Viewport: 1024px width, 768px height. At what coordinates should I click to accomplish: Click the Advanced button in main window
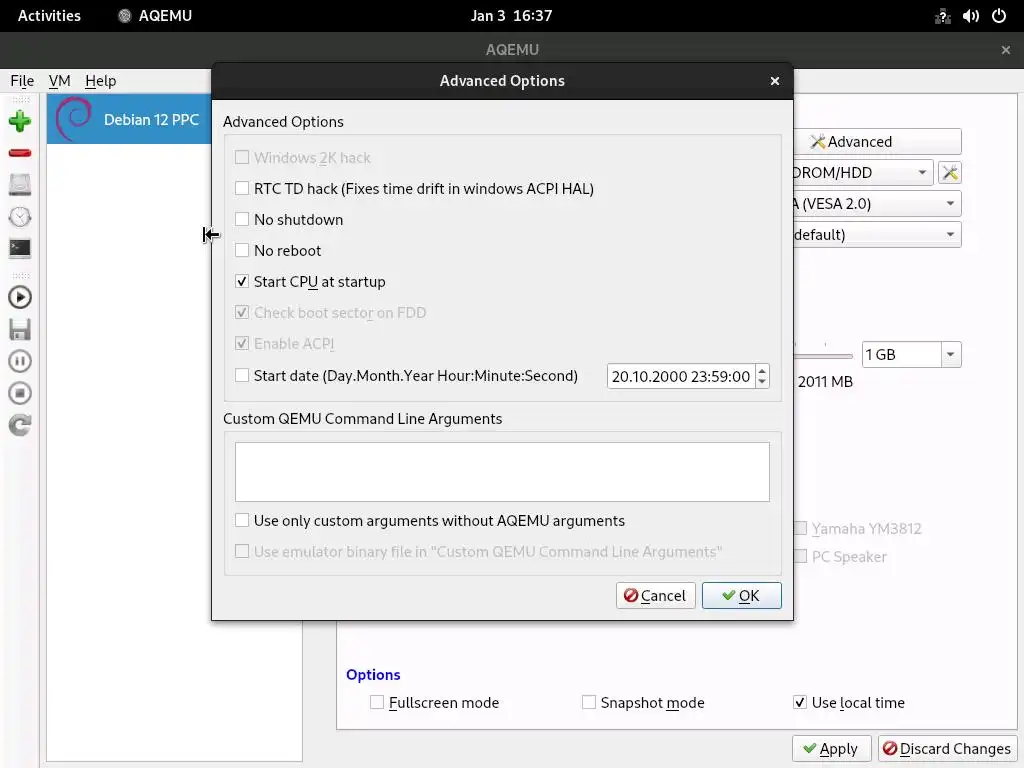877,142
